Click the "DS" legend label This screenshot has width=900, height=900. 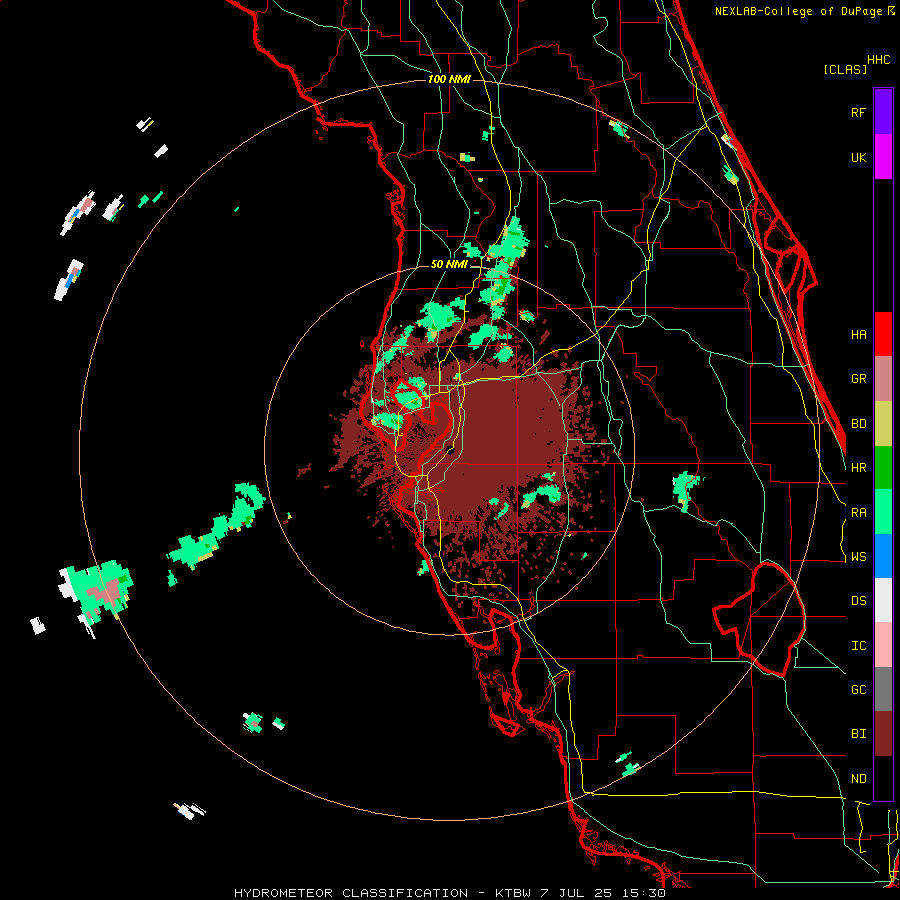point(858,601)
